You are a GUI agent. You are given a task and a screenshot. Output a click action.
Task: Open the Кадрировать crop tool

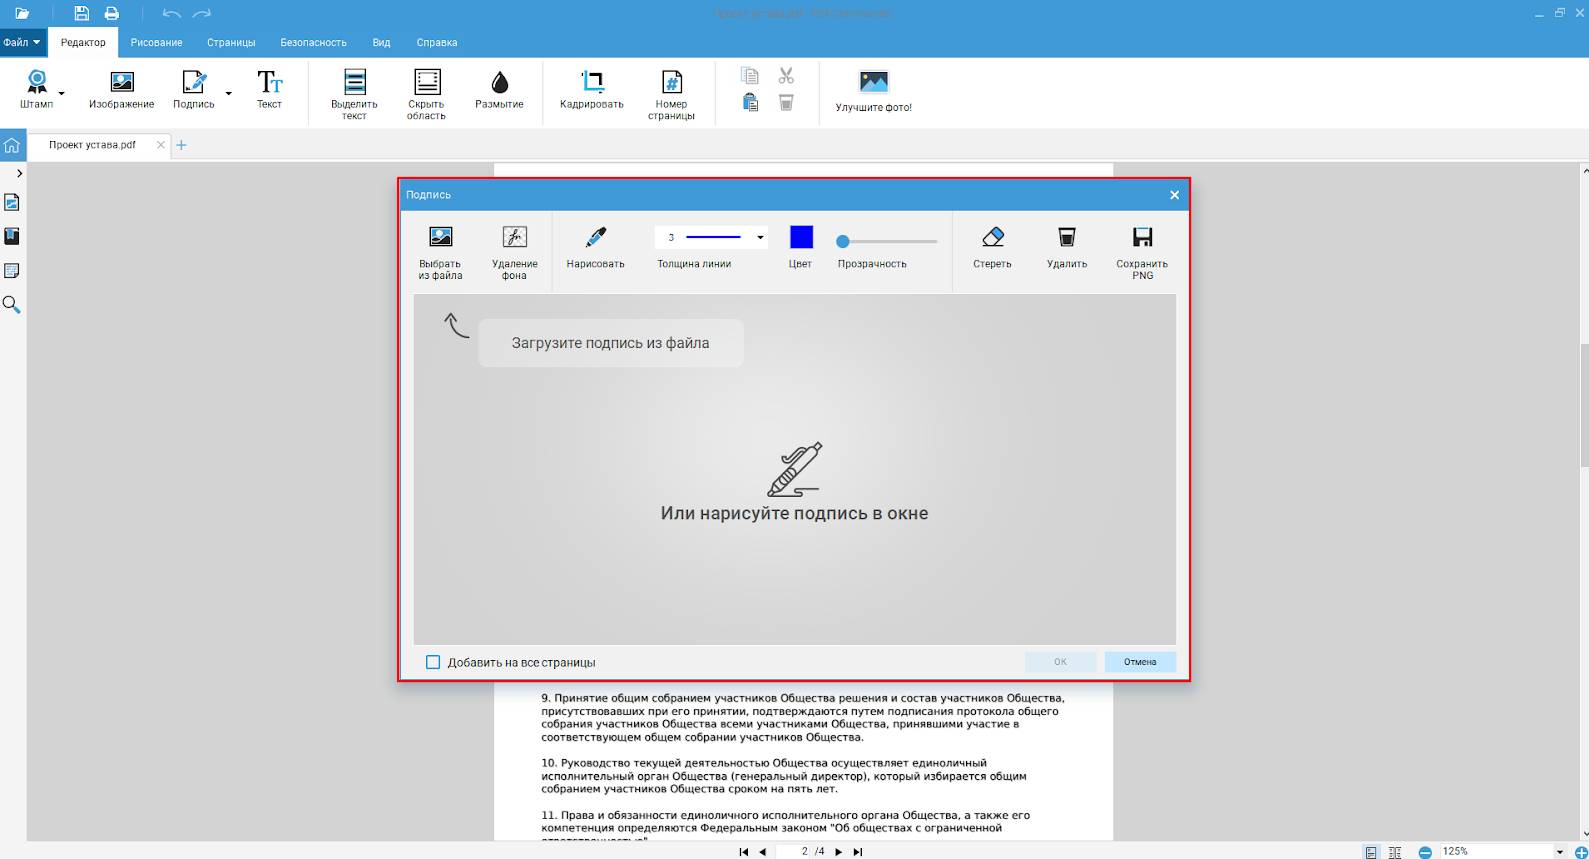click(x=592, y=89)
